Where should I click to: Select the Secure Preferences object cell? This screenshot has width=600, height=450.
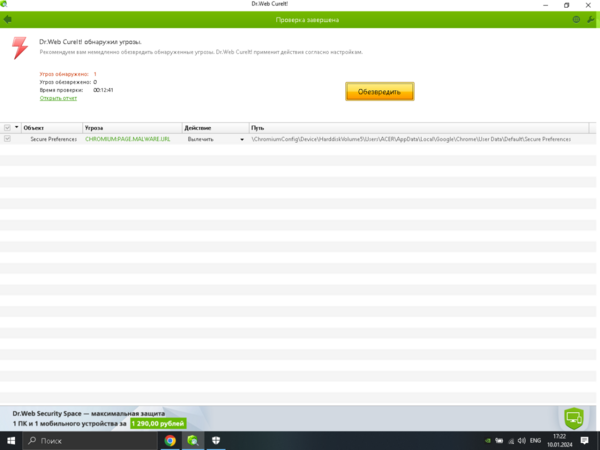coord(54,139)
